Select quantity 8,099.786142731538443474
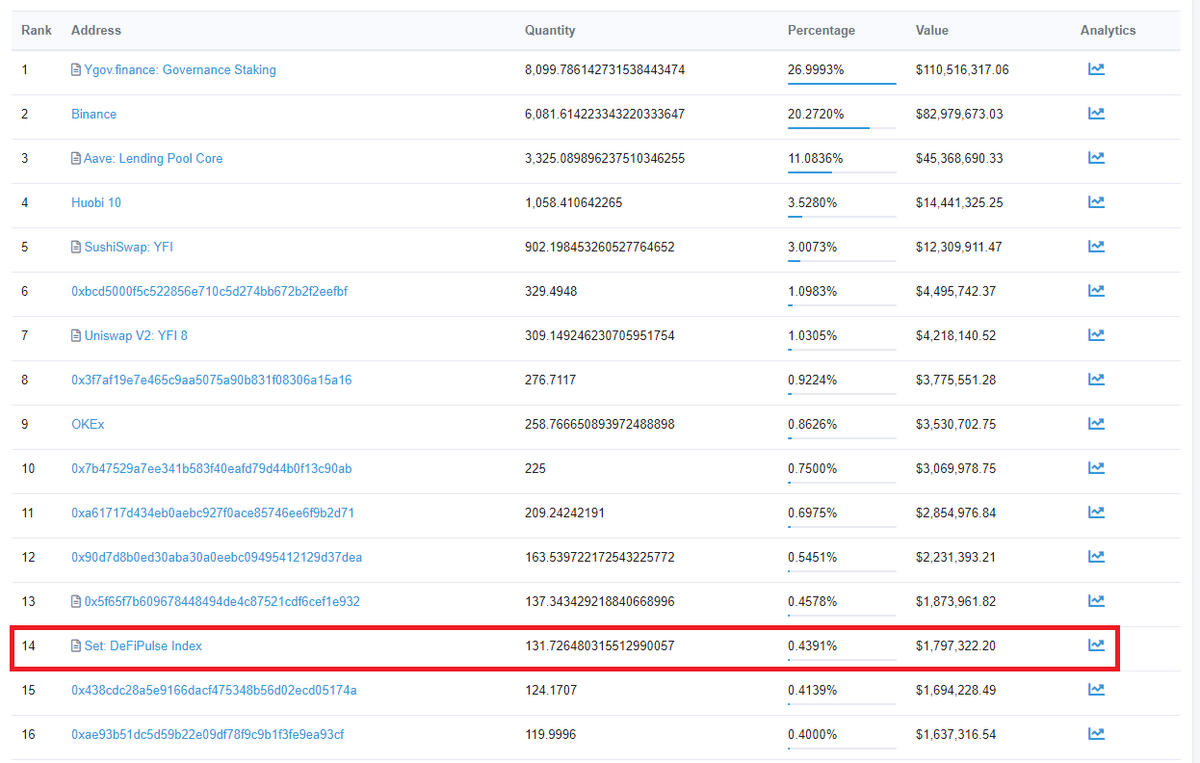This screenshot has width=1200, height=763. (x=605, y=70)
